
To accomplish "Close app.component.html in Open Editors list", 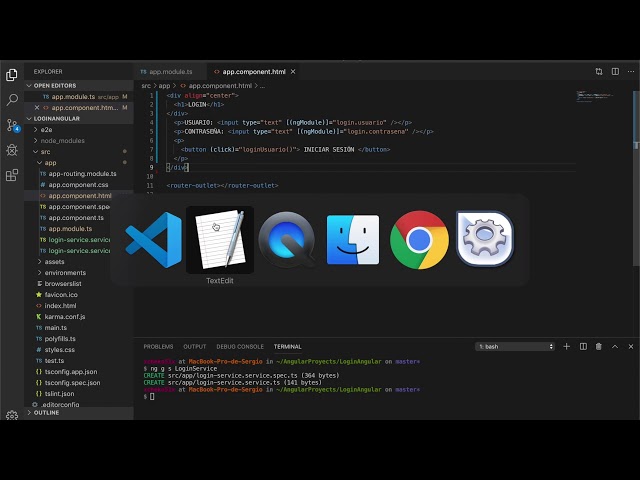I will coord(37,108).
